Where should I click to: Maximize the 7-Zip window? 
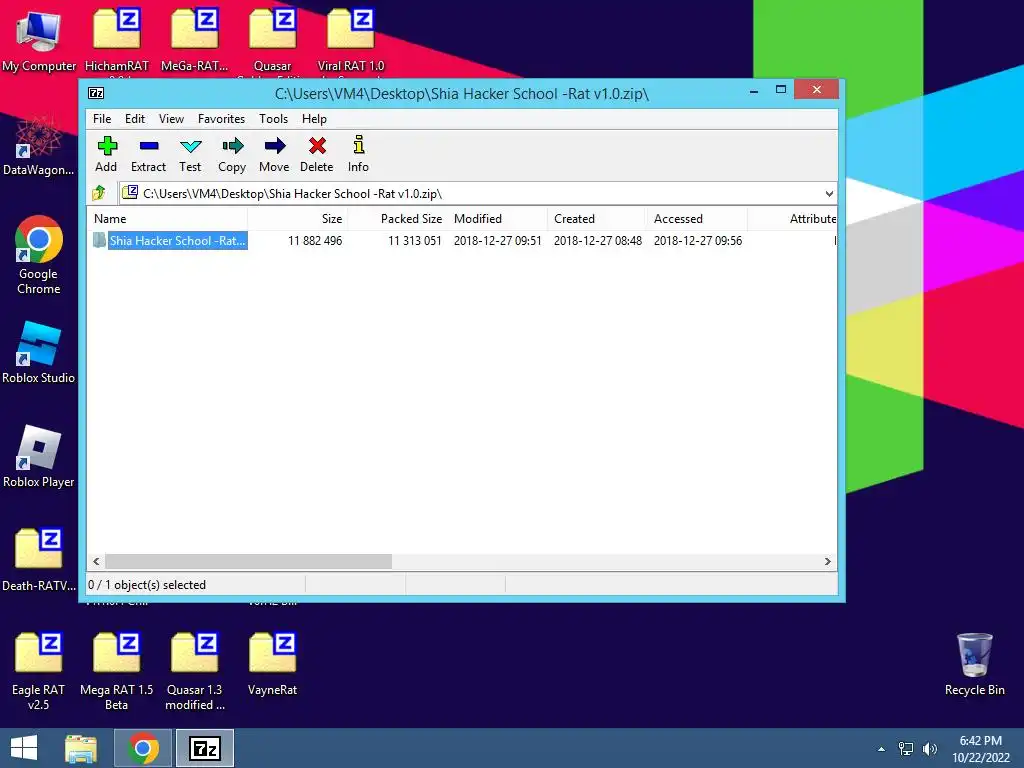click(x=780, y=89)
